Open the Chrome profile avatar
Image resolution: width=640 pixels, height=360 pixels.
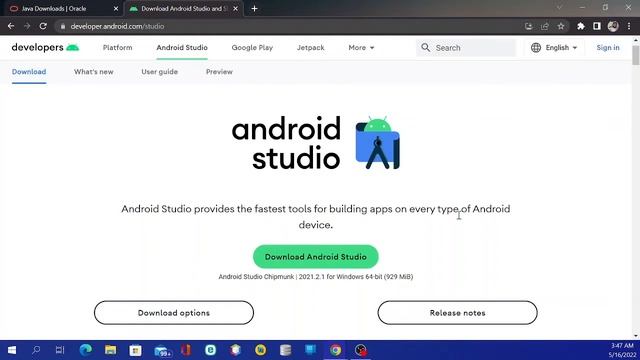[x=613, y=26]
